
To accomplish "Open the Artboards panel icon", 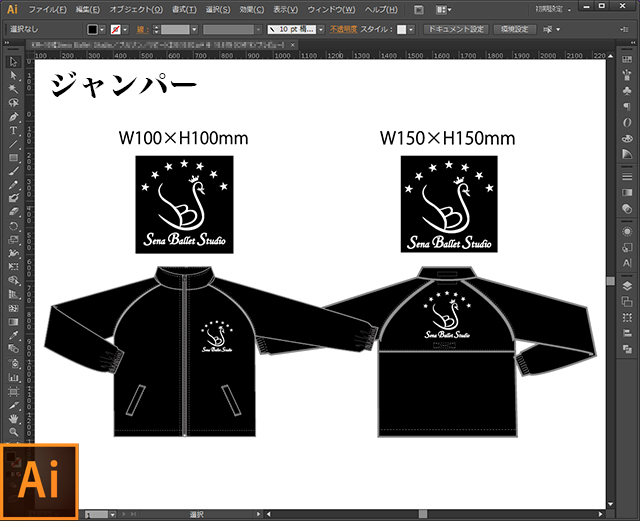I will (x=627, y=302).
